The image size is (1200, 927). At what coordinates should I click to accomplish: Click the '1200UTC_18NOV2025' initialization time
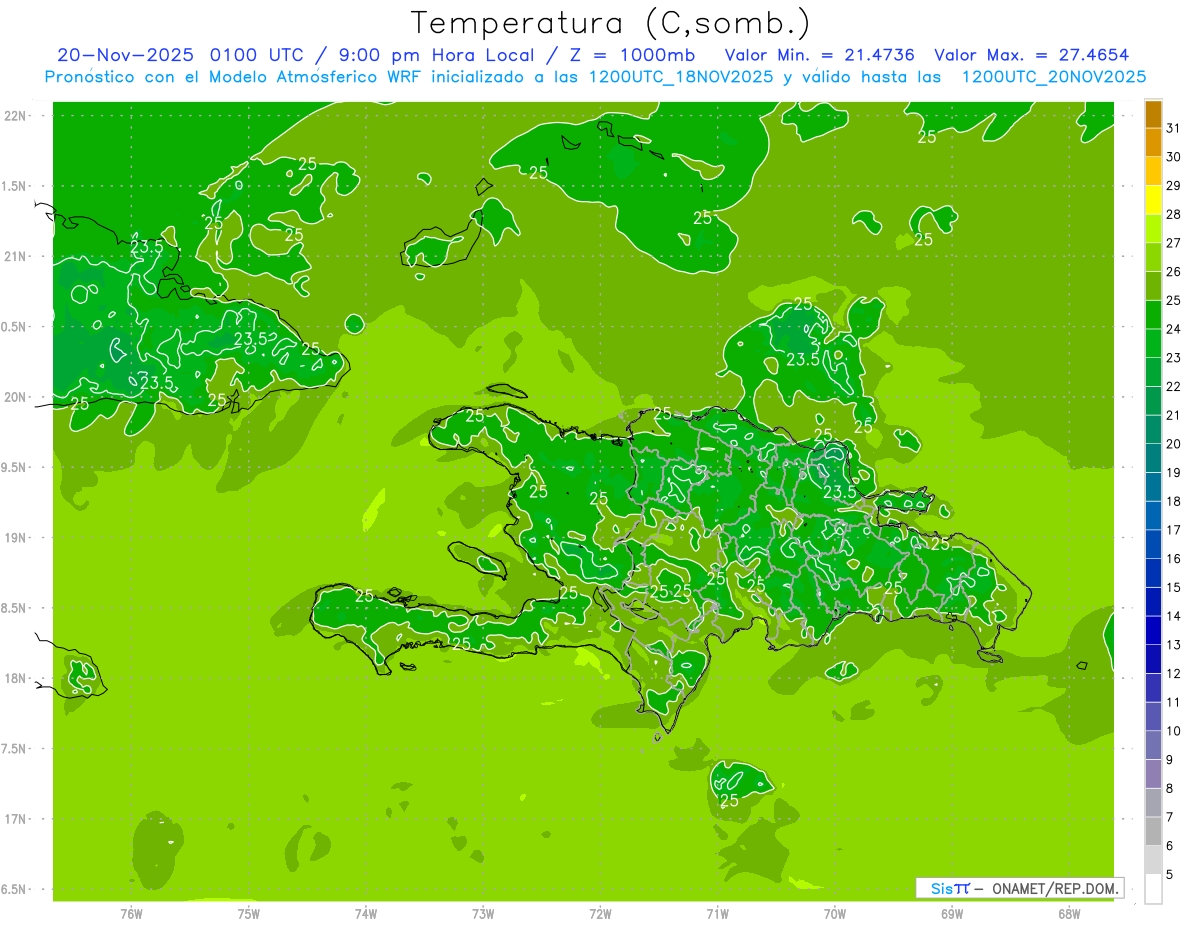(x=682, y=77)
